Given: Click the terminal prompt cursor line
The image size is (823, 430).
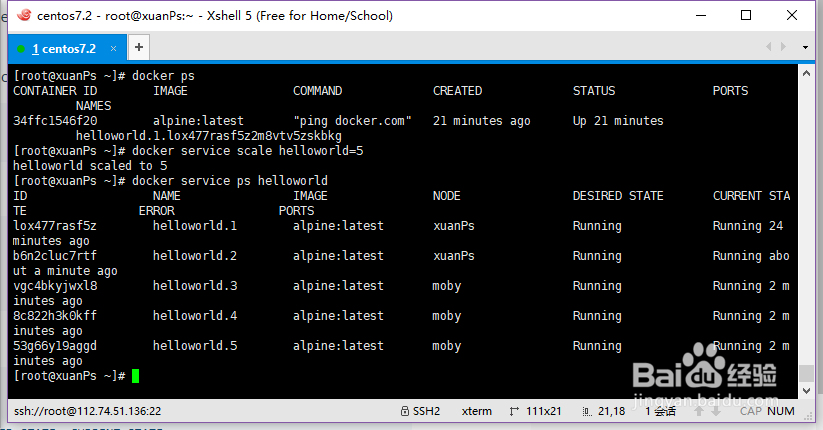Looking at the screenshot, I should pyautogui.click(x=135, y=376).
